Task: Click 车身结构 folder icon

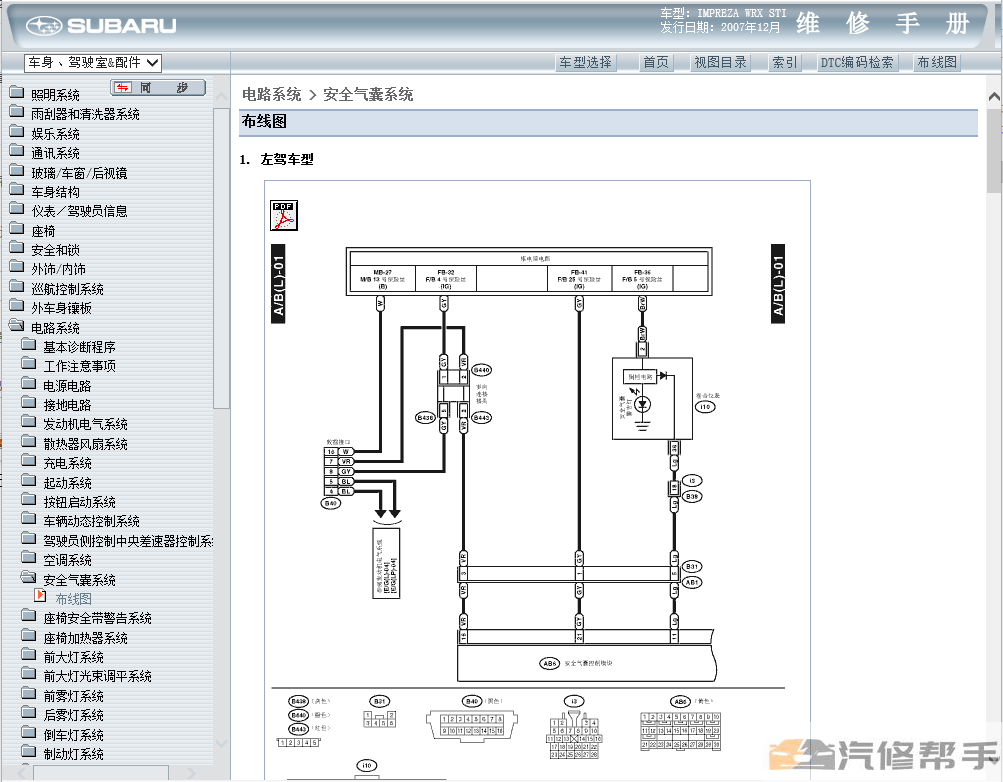Action: coord(17,191)
